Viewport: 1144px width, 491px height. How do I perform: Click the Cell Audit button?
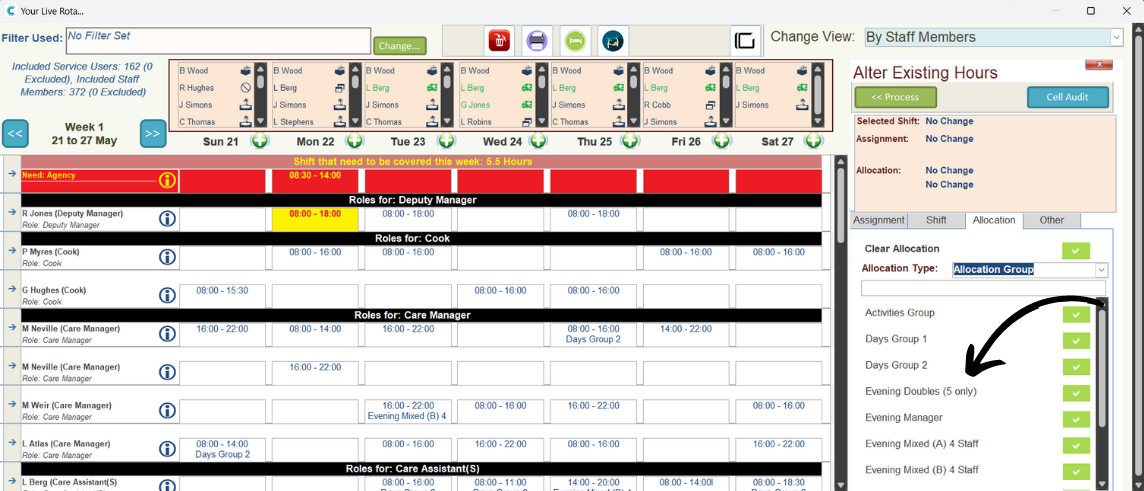(1068, 97)
